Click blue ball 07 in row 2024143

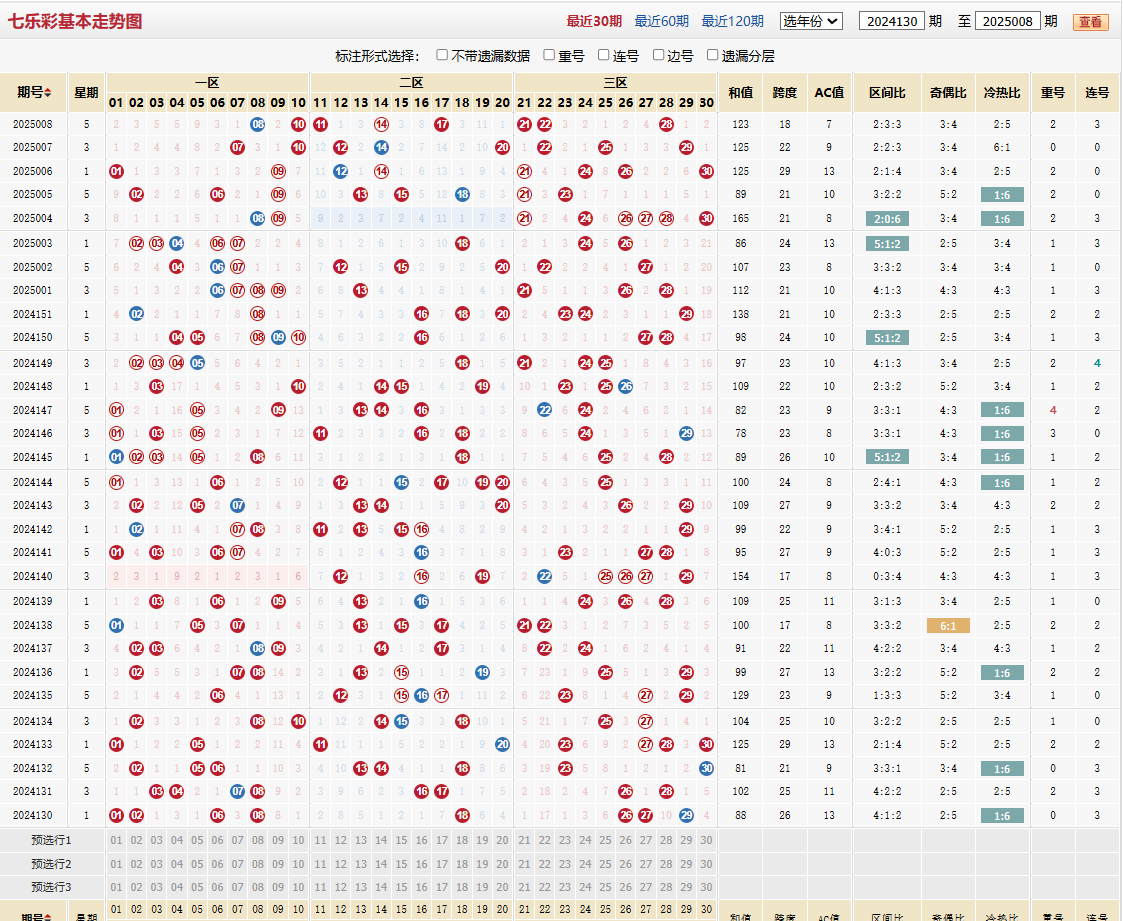[238, 506]
